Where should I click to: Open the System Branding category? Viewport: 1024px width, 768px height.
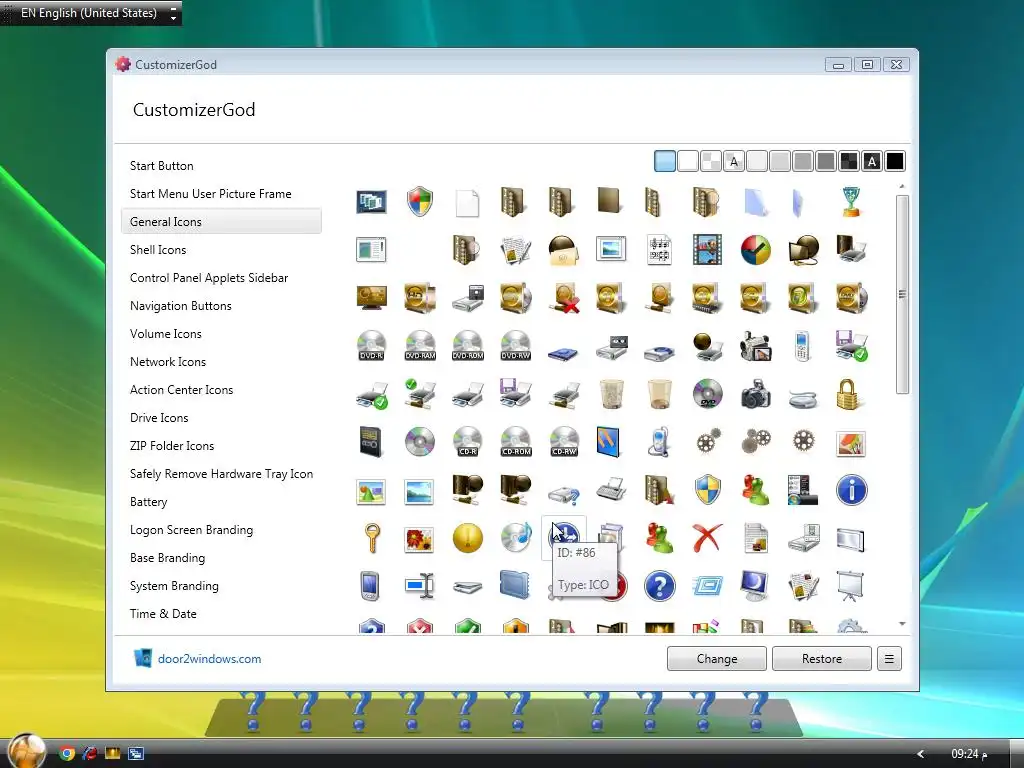[221, 586]
